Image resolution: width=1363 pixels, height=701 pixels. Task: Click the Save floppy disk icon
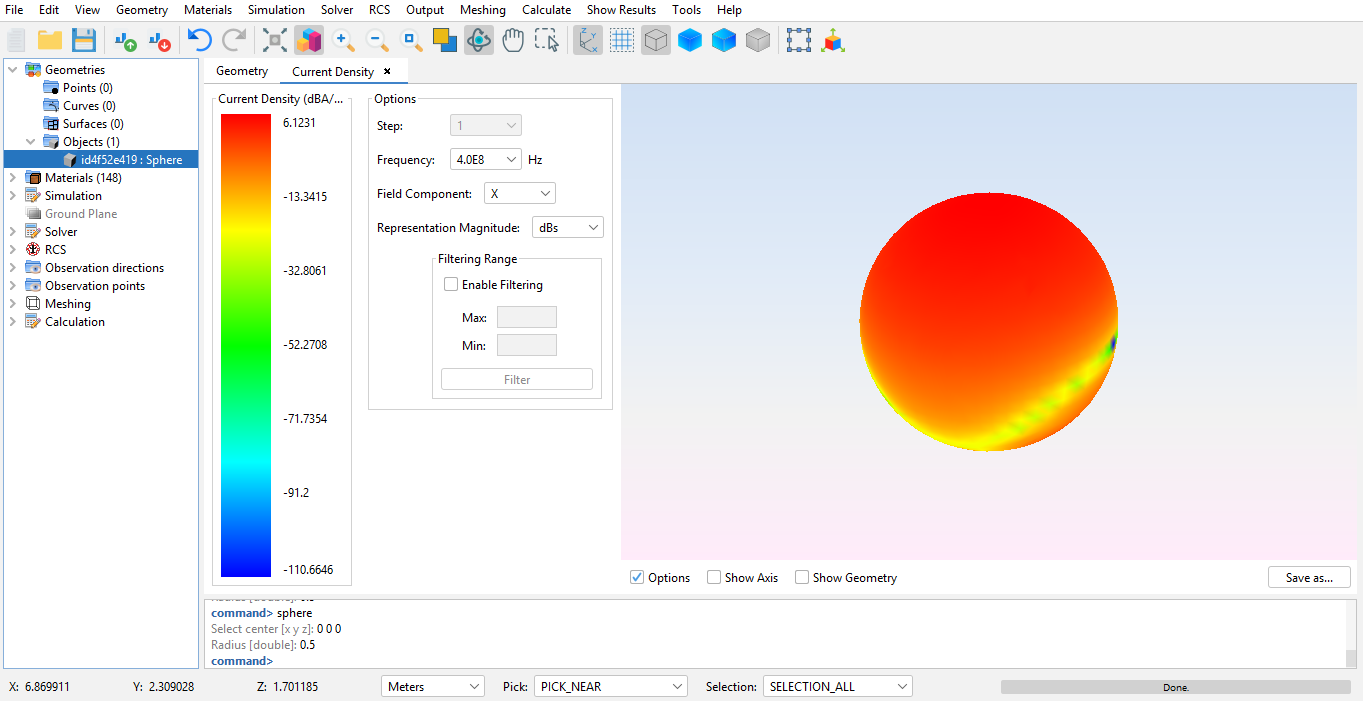[x=84, y=40]
